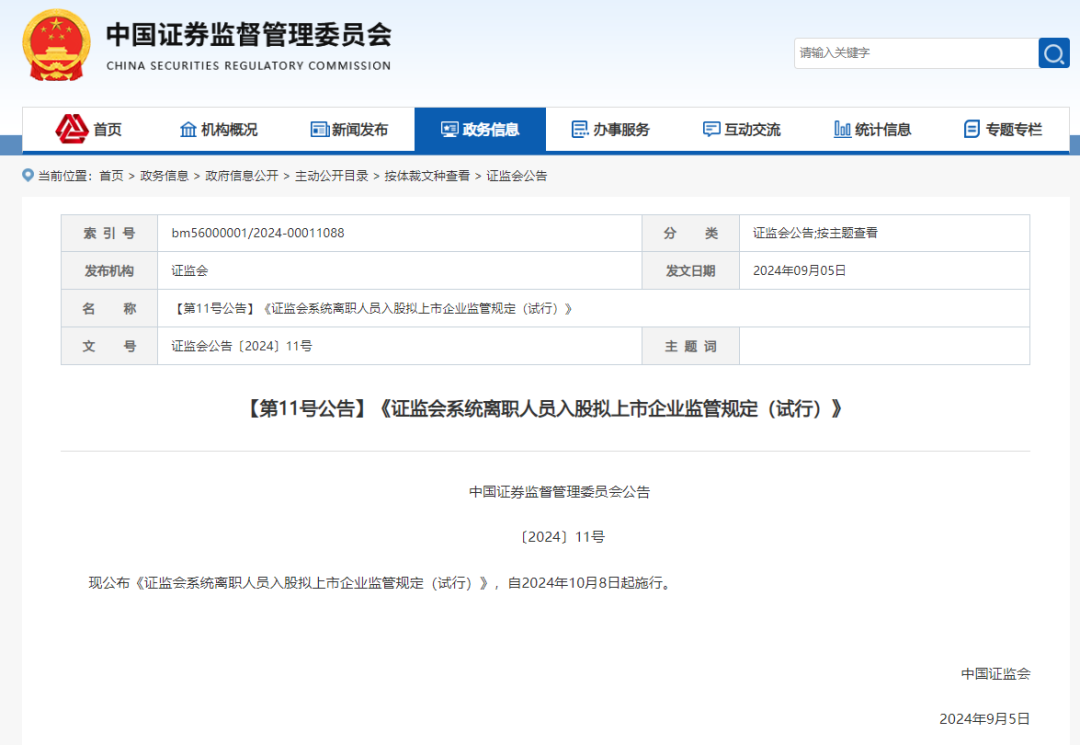The width and height of the screenshot is (1080, 745).
Task: Click the 发布机构 label cell
Action: tap(110, 271)
